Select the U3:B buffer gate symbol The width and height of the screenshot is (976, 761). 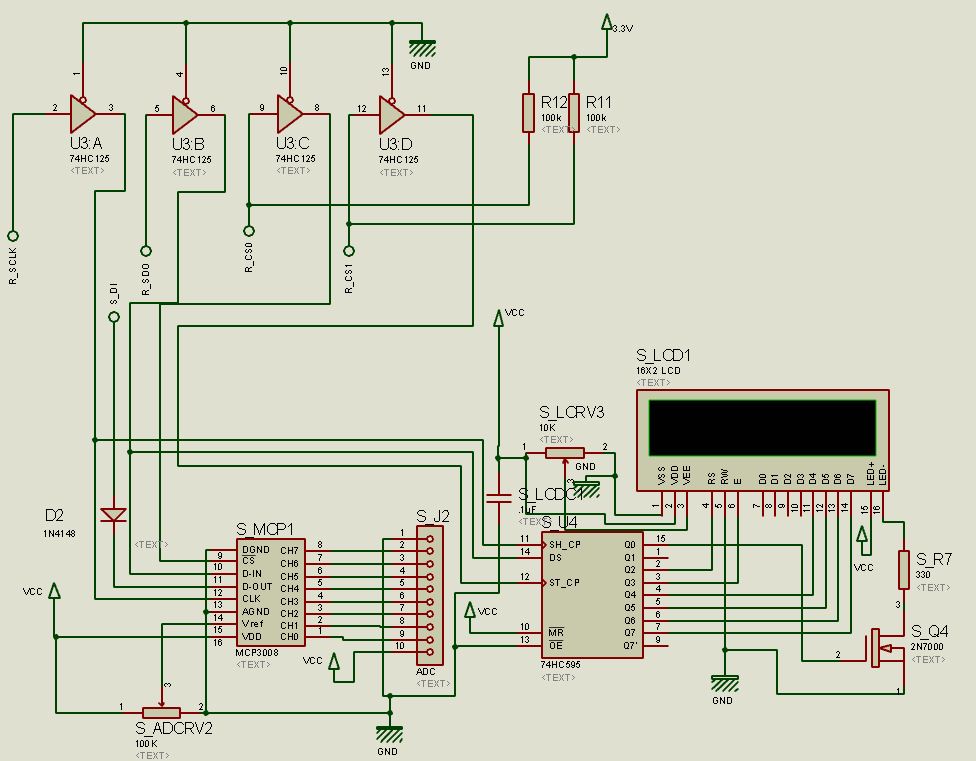(185, 114)
